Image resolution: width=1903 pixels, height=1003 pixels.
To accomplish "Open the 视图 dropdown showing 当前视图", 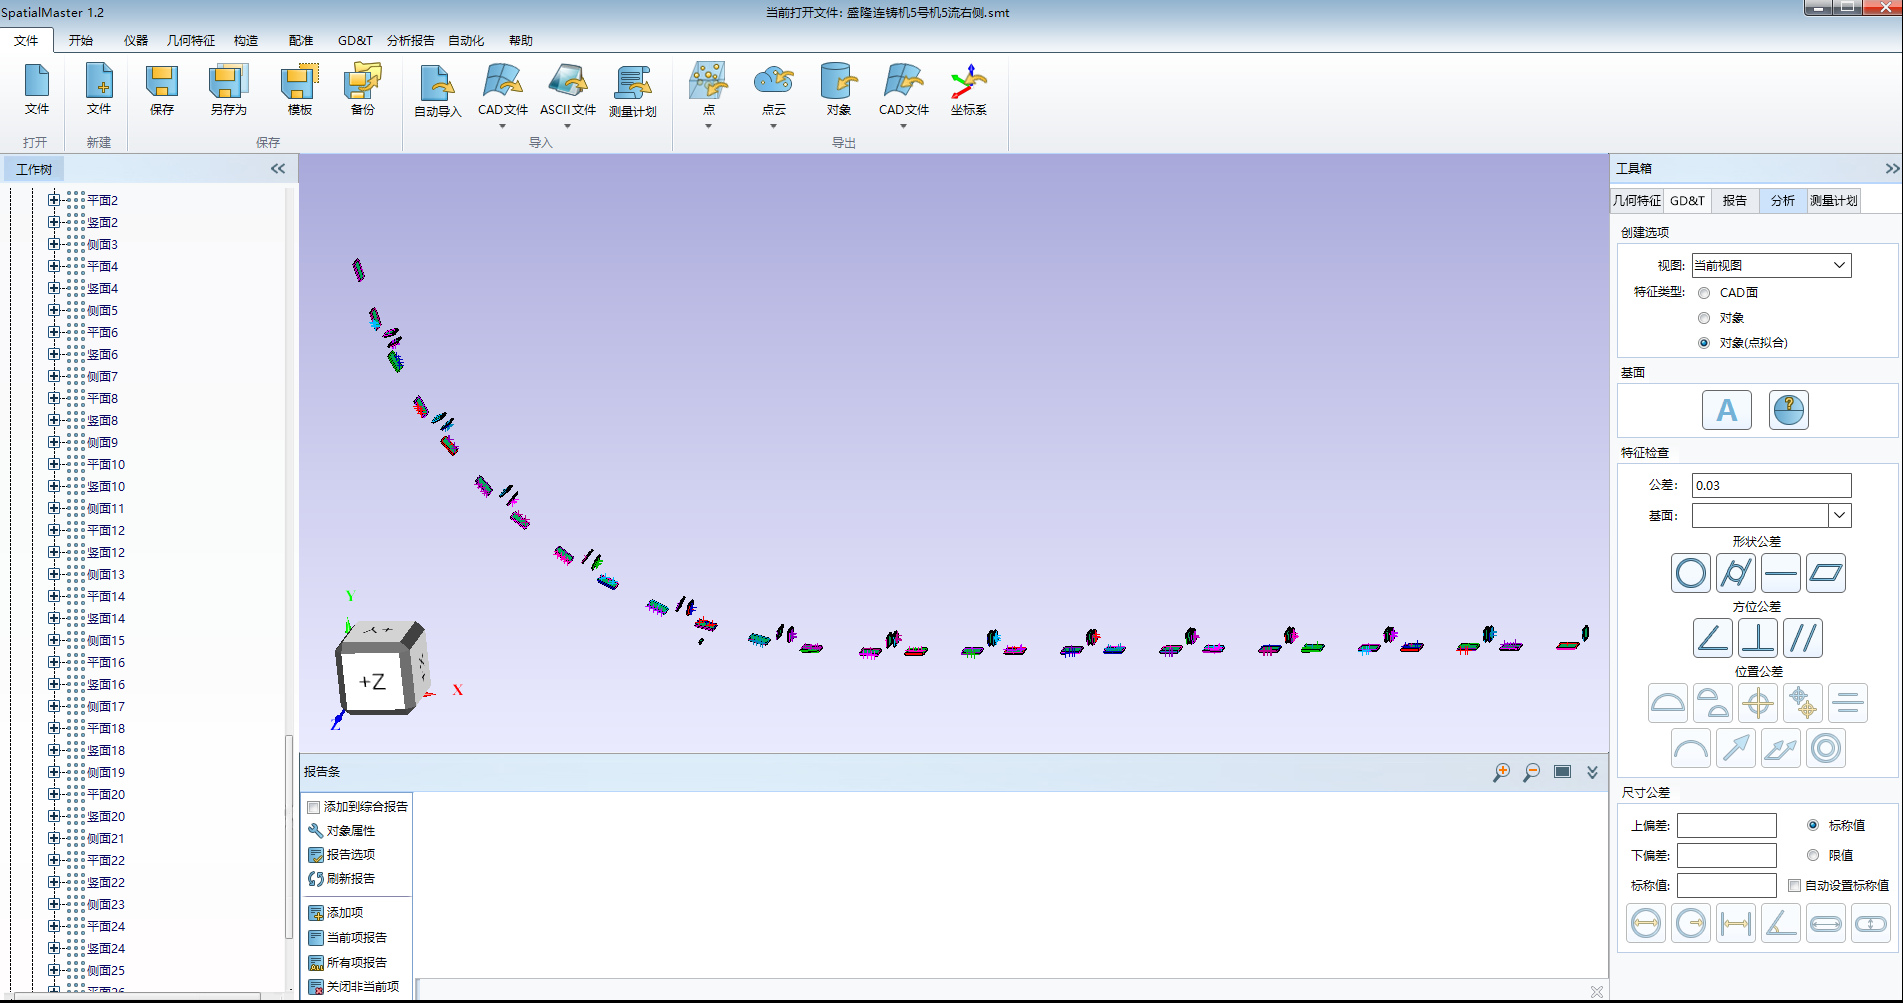I will pyautogui.click(x=1770, y=266).
